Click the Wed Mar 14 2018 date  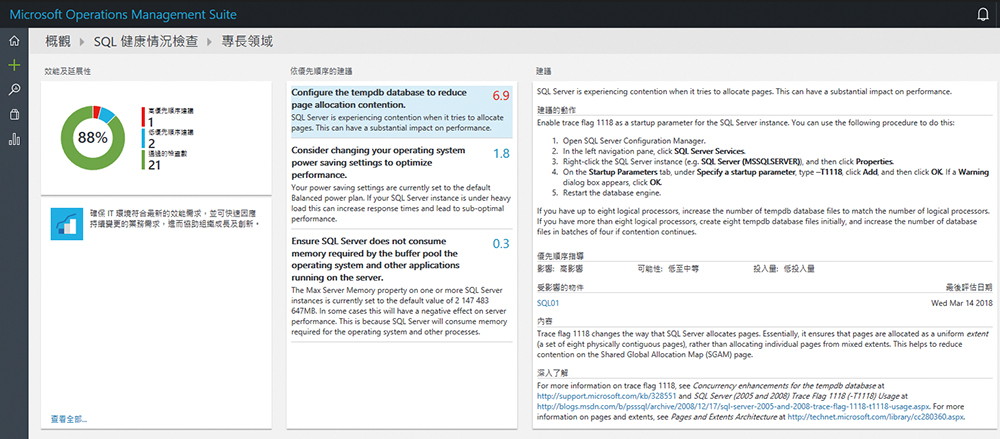(x=961, y=303)
